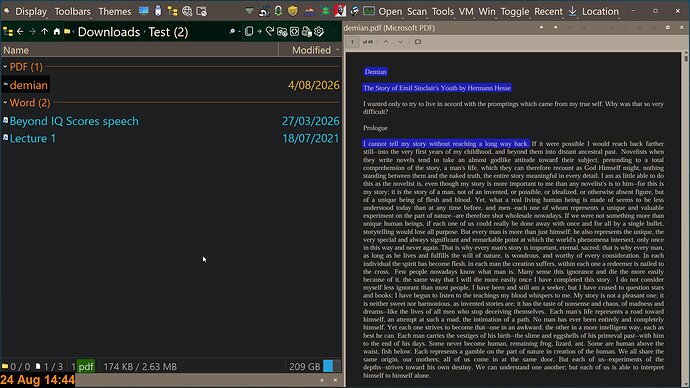Go back with the left arrow
This screenshot has width=690, height=388.
coord(20,32)
